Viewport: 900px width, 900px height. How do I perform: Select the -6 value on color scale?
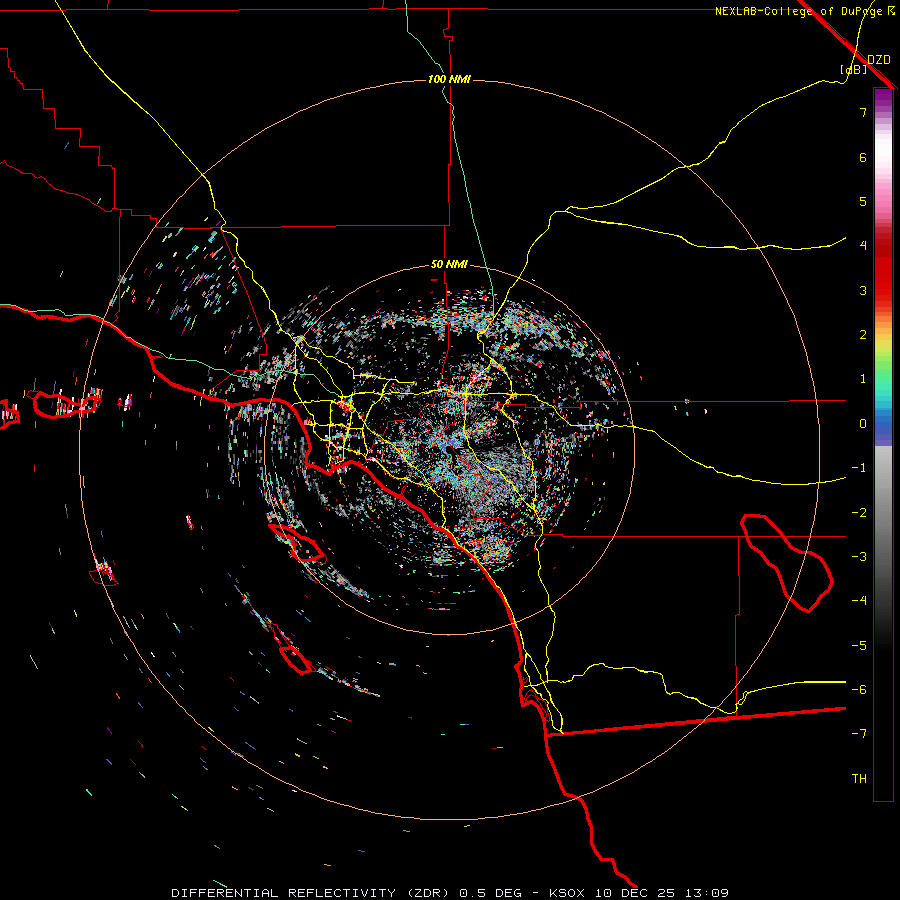[x=859, y=690]
